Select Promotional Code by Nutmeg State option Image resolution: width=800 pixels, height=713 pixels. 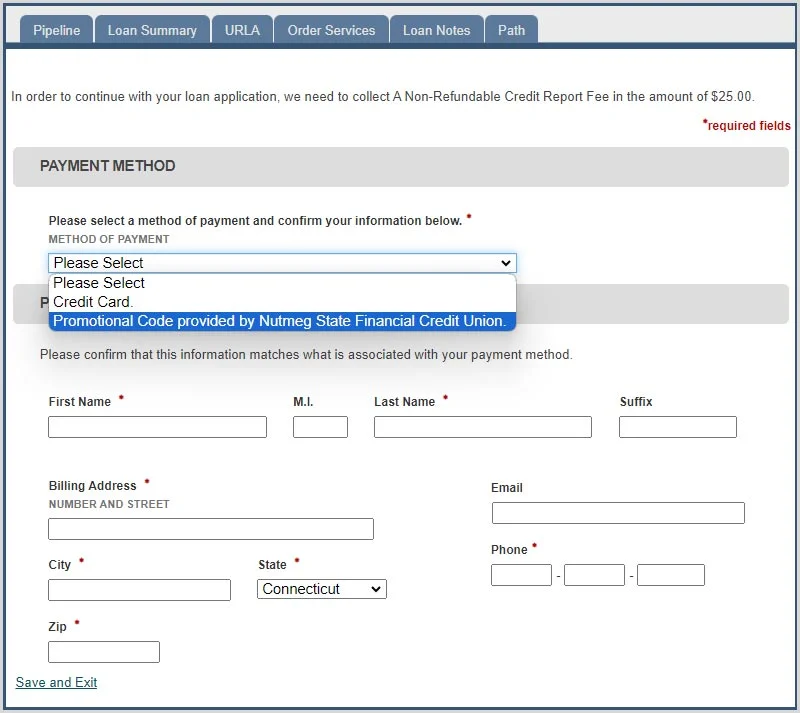pyautogui.click(x=282, y=321)
